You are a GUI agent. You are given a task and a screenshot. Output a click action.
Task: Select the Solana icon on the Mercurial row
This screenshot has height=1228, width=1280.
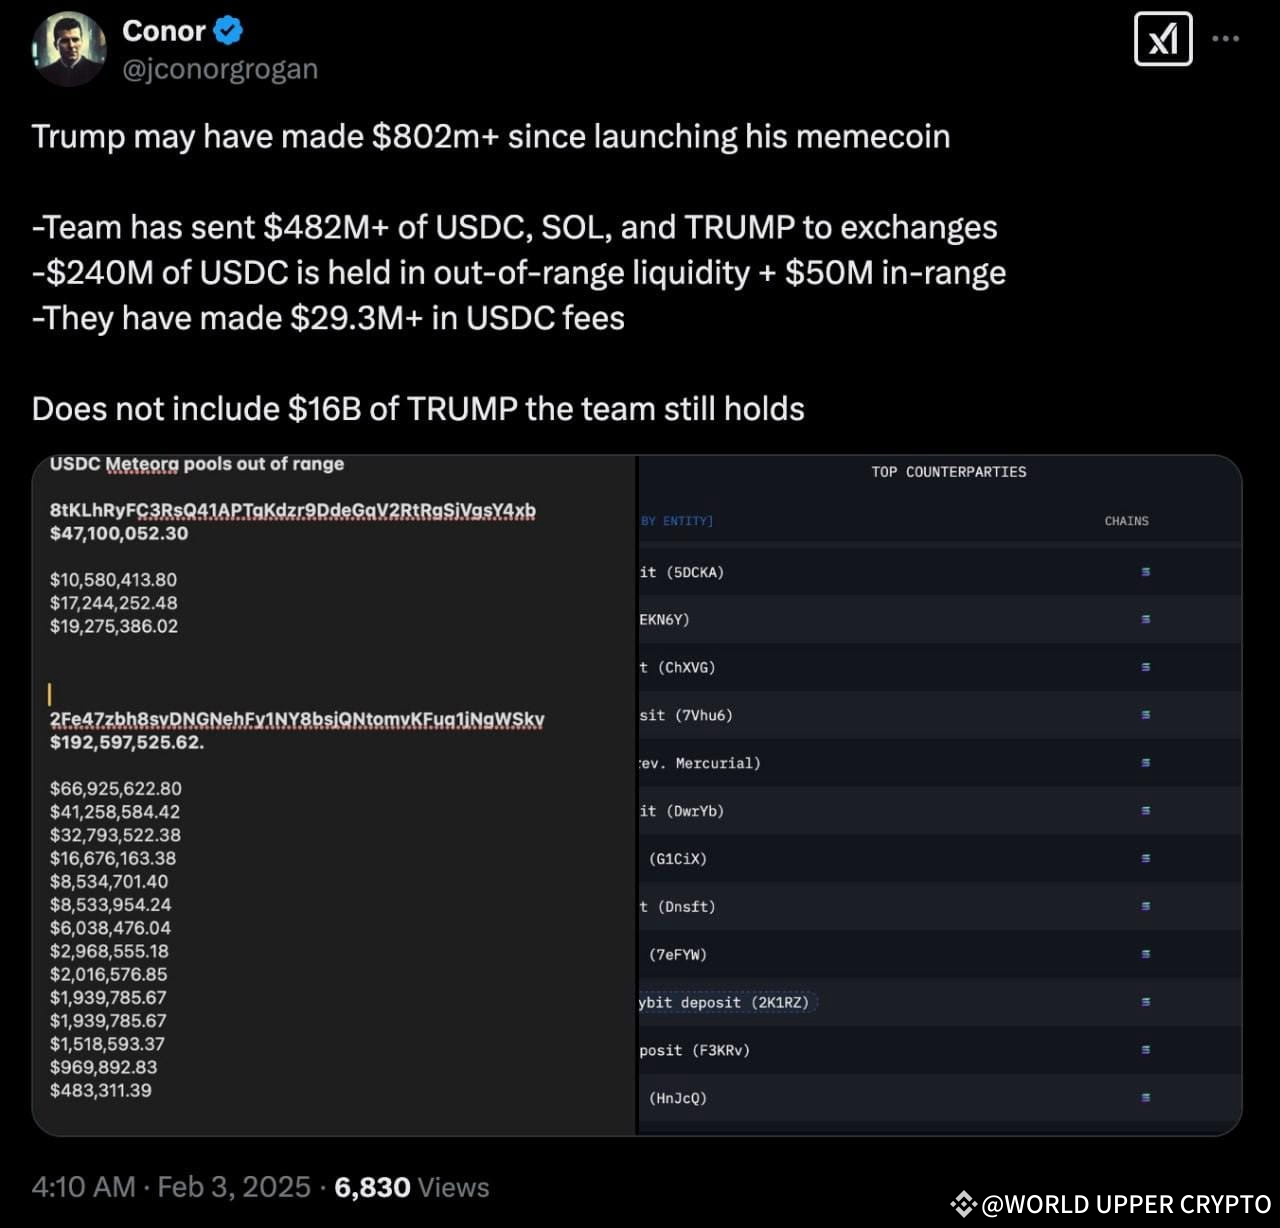pos(1143,762)
